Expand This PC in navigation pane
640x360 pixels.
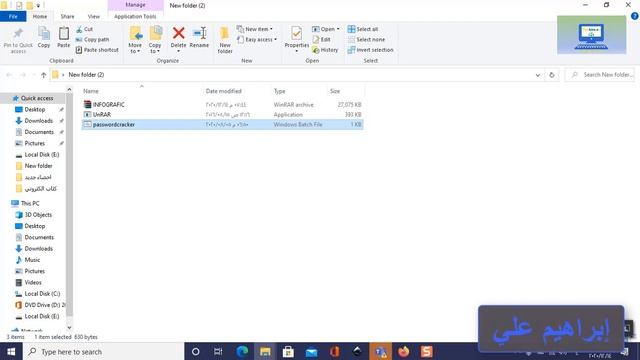[30, 203]
